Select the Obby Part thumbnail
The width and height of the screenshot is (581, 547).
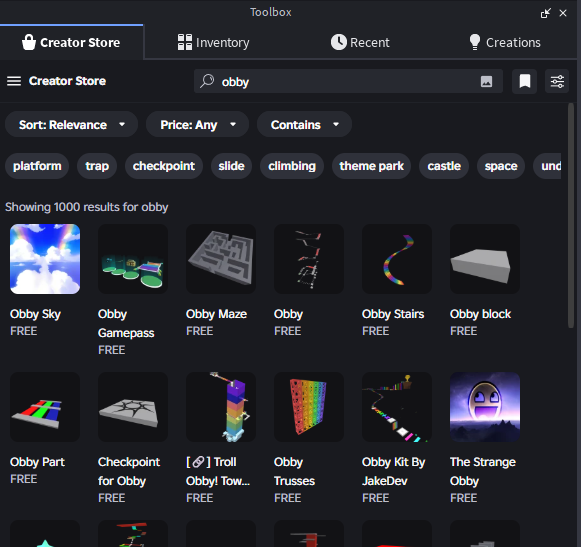pyautogui.click(x=45, y=407)
